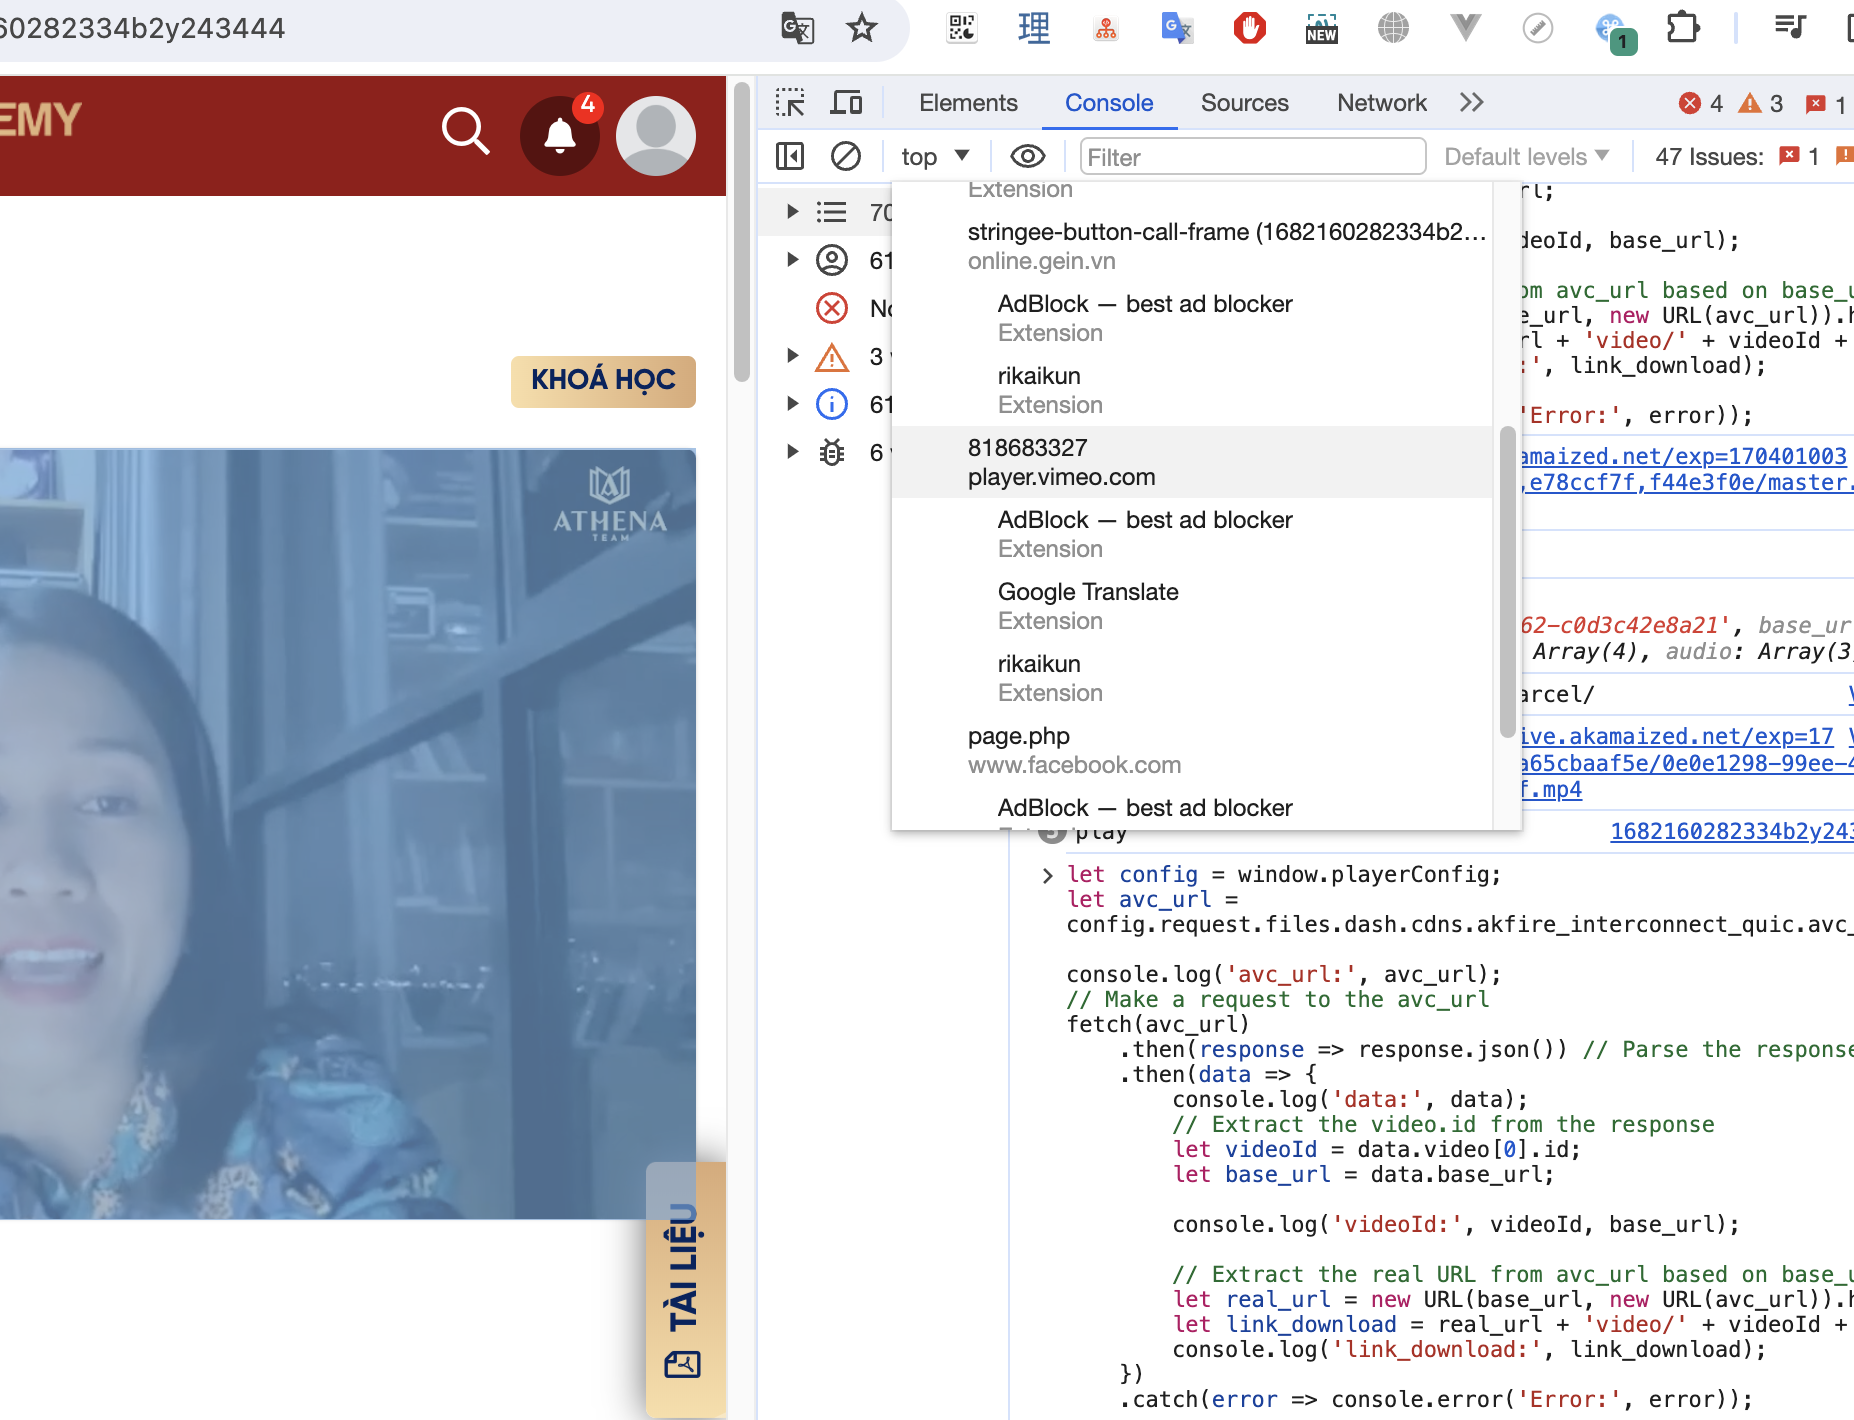
Task: Select the 818683327 player.vimeo.com context
Action: tap(1192, 462)
